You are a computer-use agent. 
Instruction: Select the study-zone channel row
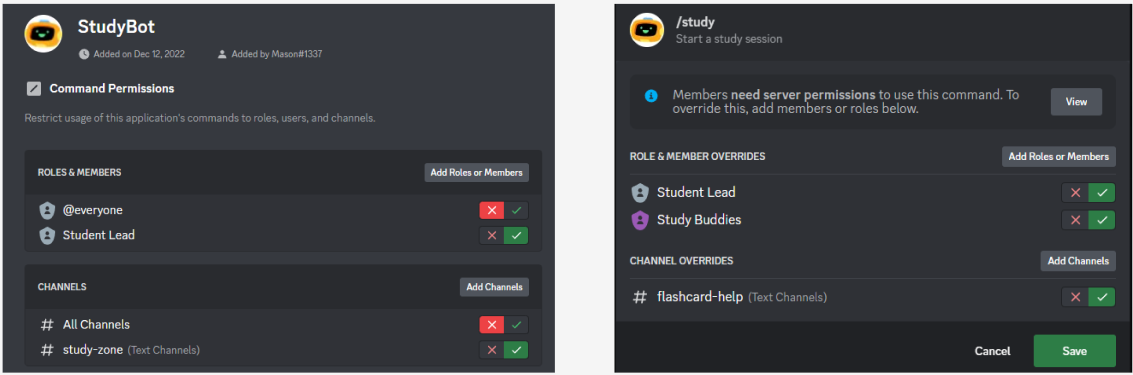[x=283, y=350]
